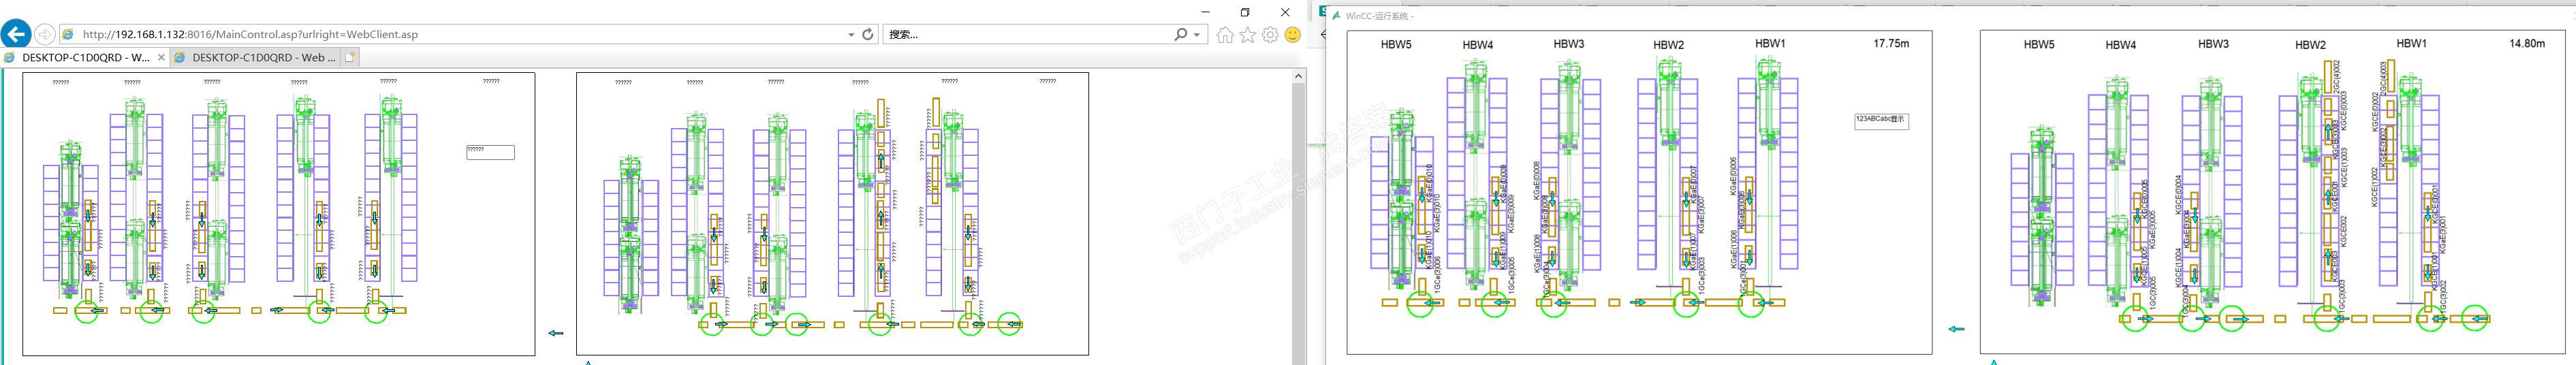Screen dimensions: 2576x365
Task: Click the IE scrollbar up arrow
Action: [x=1299, y=76]
